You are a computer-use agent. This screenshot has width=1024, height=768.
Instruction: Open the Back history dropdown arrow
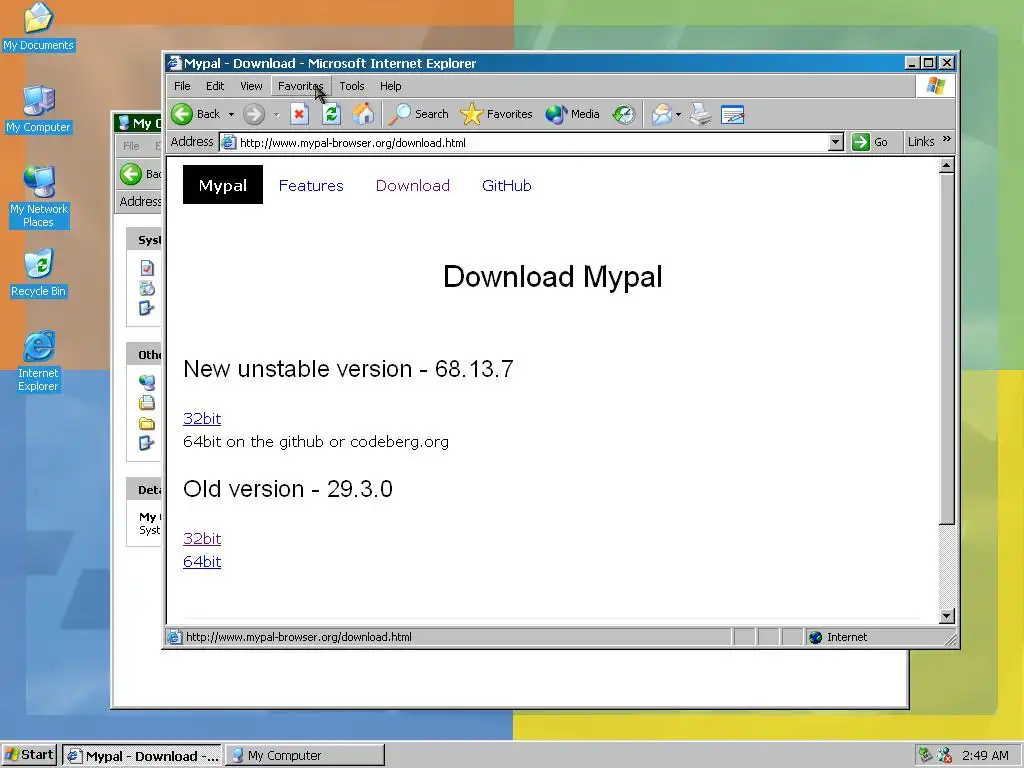pyautogui.click(x=231, y=114)
